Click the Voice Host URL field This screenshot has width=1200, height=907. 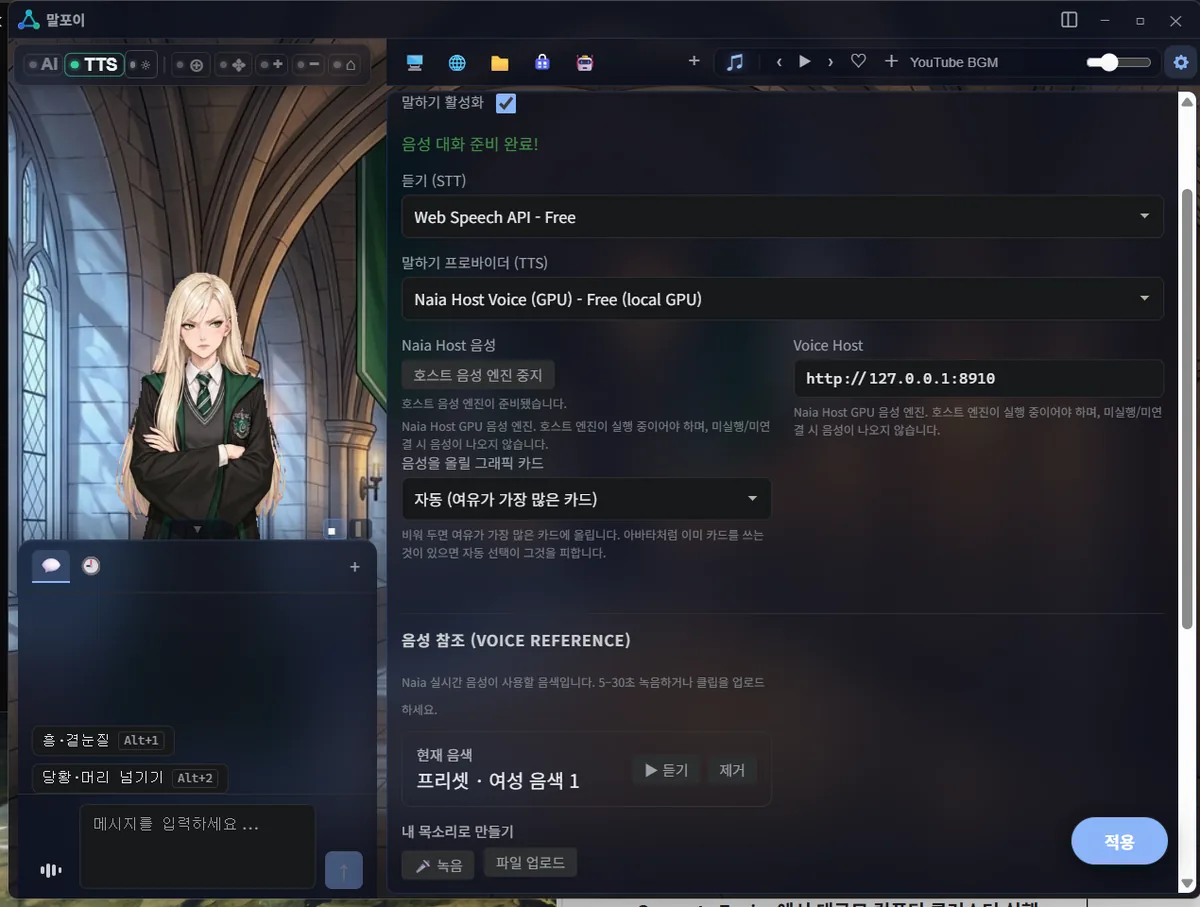coord(978,379)
